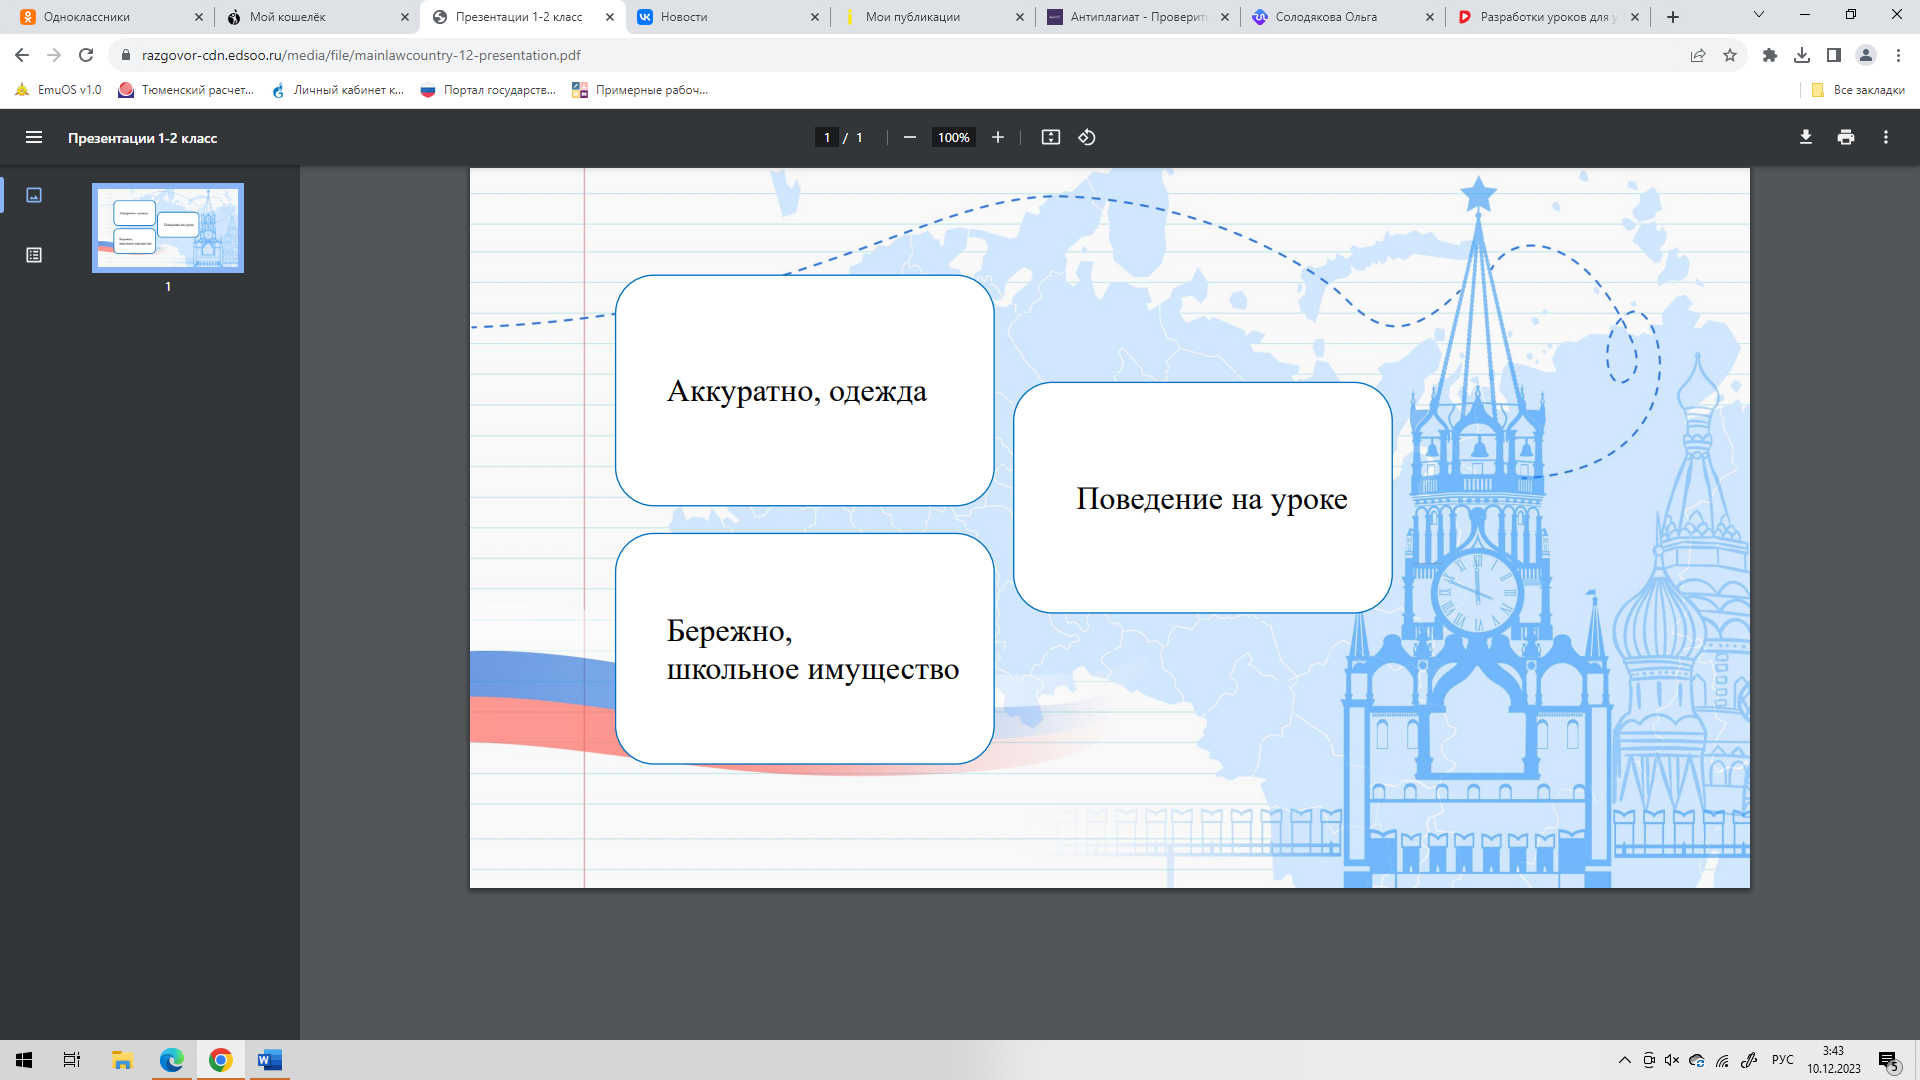Zoom in with the plus button

pyautogui.click(x=998, y=138)
